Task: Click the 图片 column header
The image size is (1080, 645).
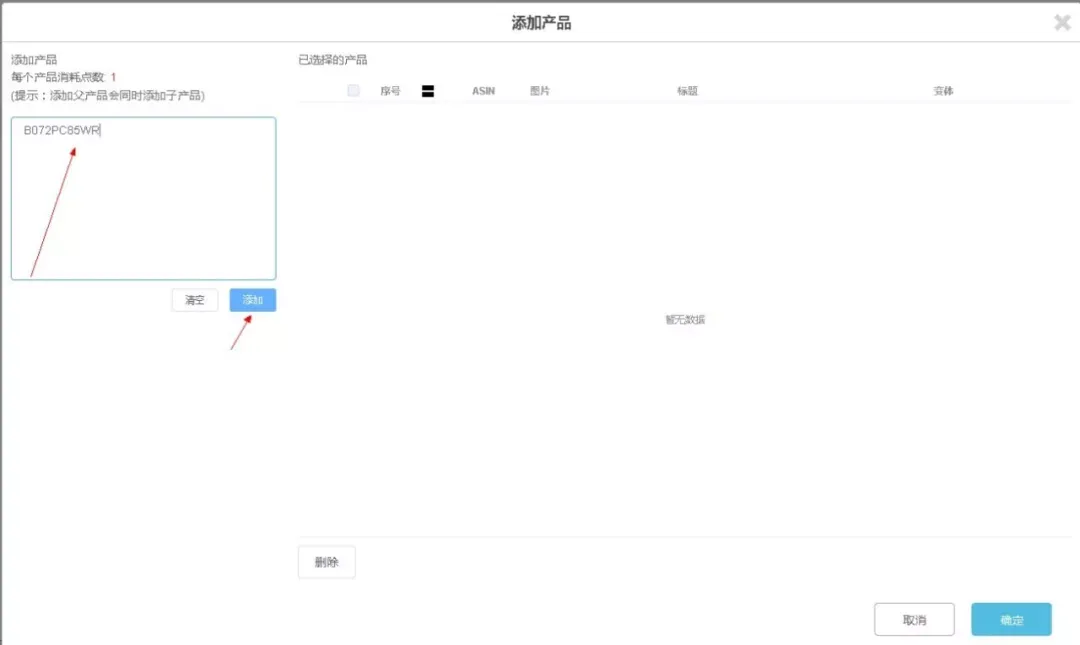Action: coord(540,91)
